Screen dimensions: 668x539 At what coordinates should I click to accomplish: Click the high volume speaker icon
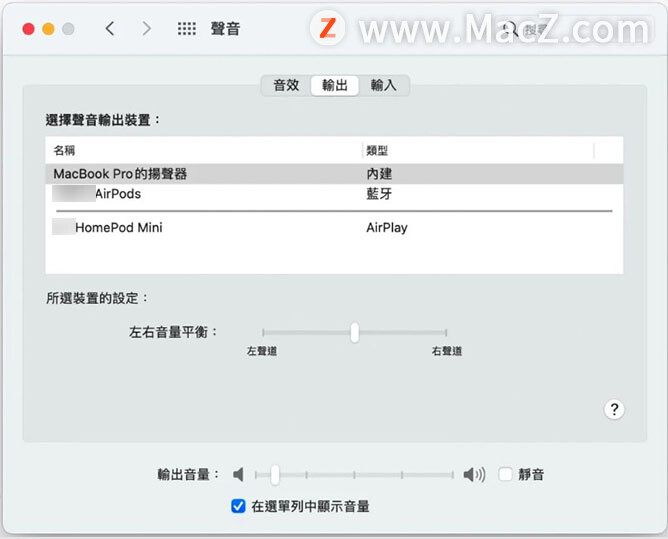(x=474, y=474)
